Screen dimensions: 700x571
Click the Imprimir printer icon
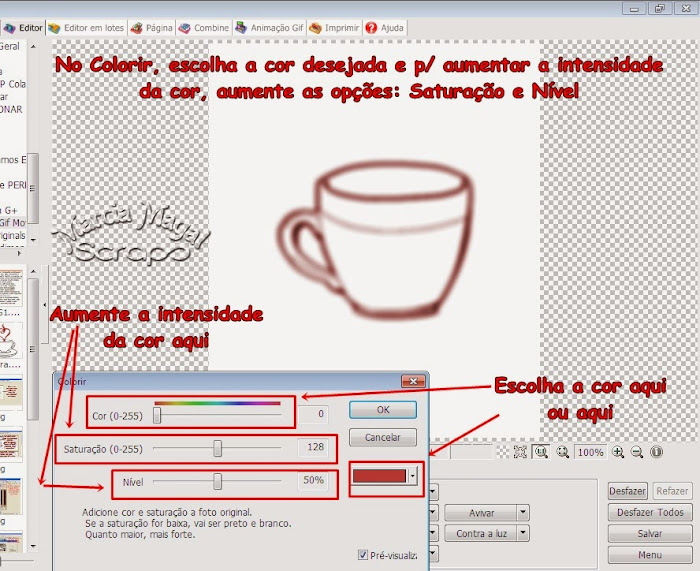pyautogui.click(x=315, y=28)
